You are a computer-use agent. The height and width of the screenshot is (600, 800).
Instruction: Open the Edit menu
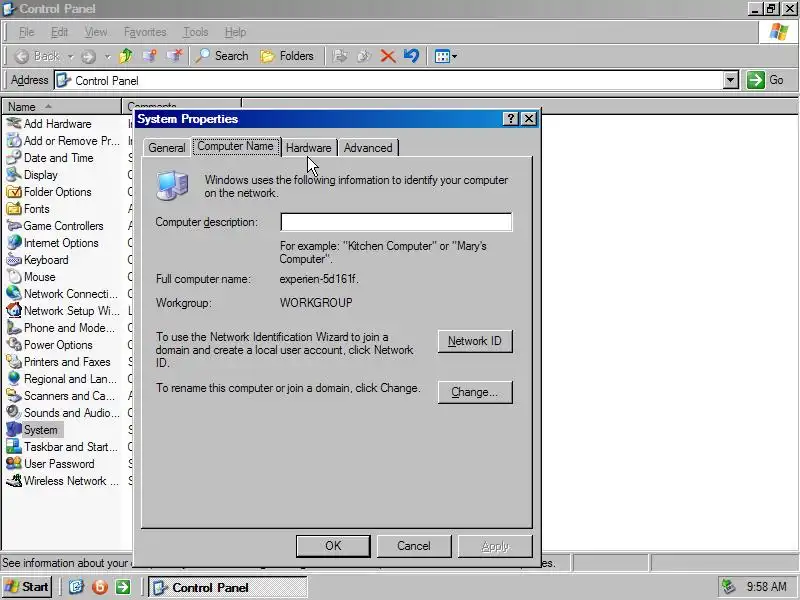pyautogui.click(x=59, y=32)
